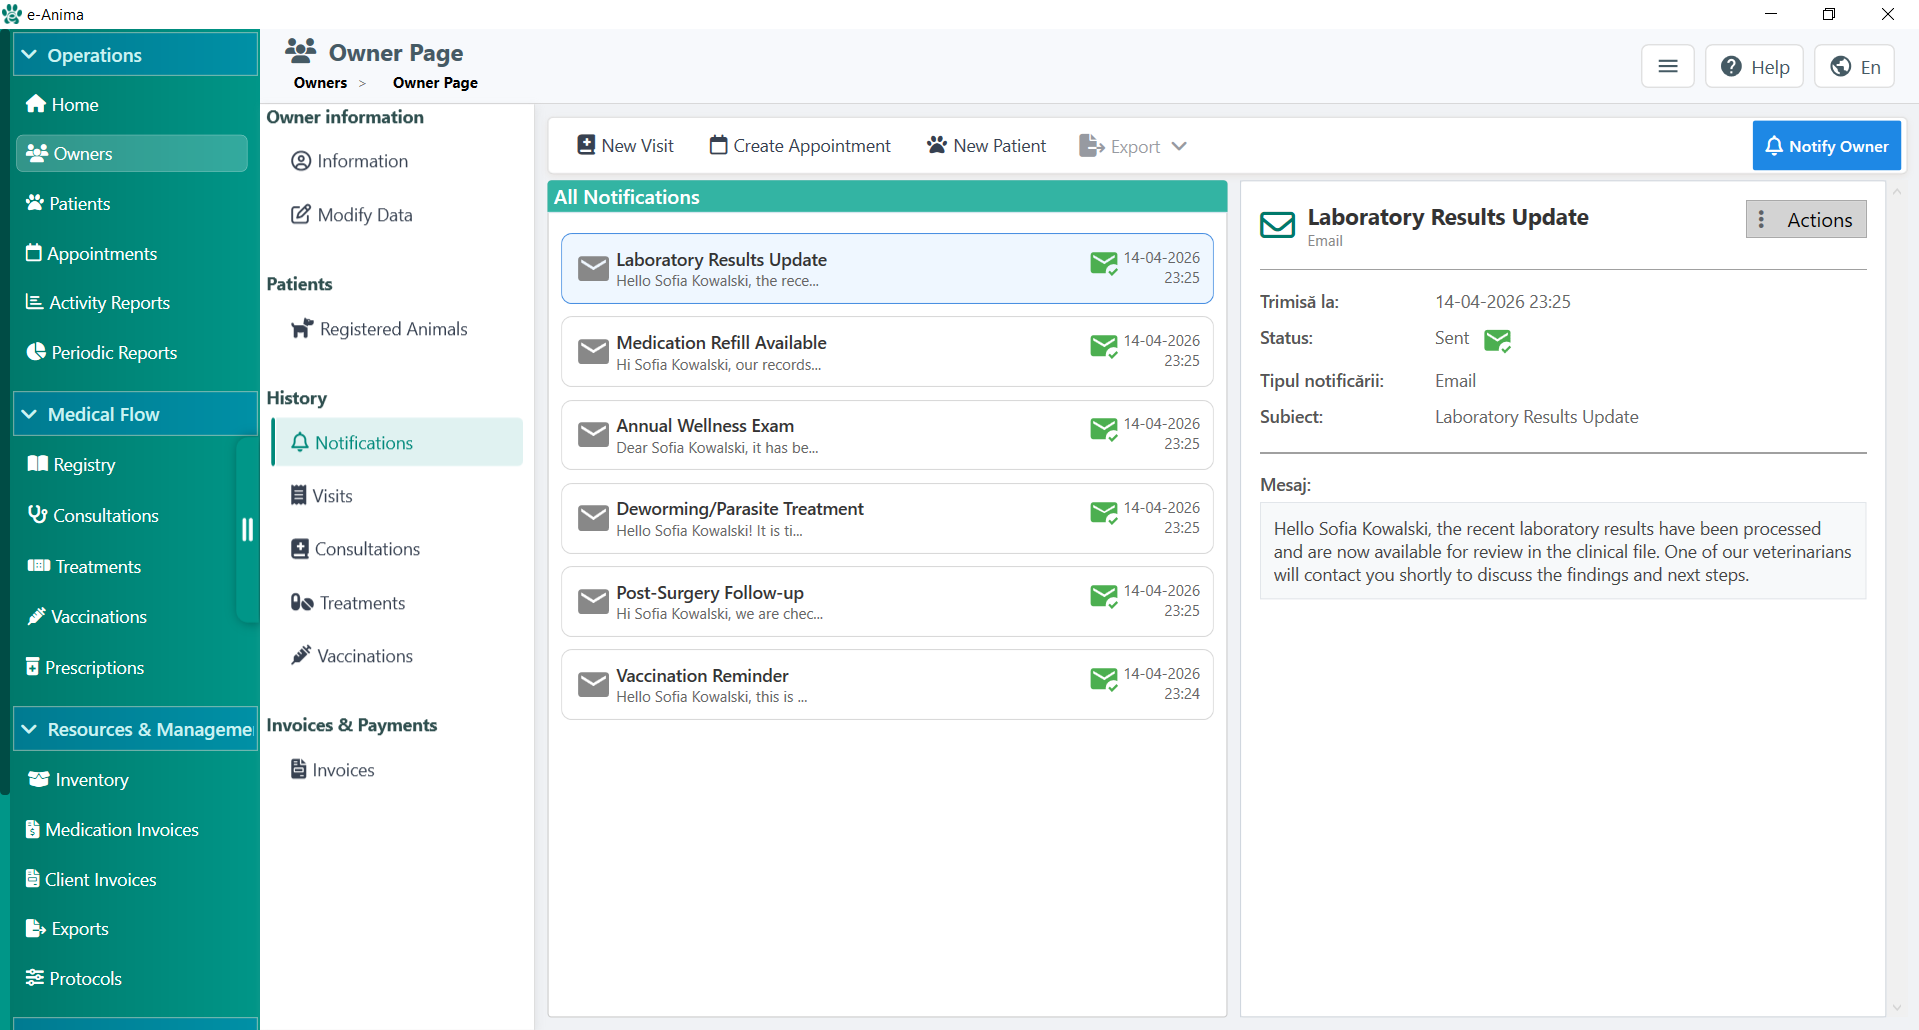Follow the Owners breadcrumb link
Screen dimensions: 1919x1030
pyautogui.click(x=320, y=83)
